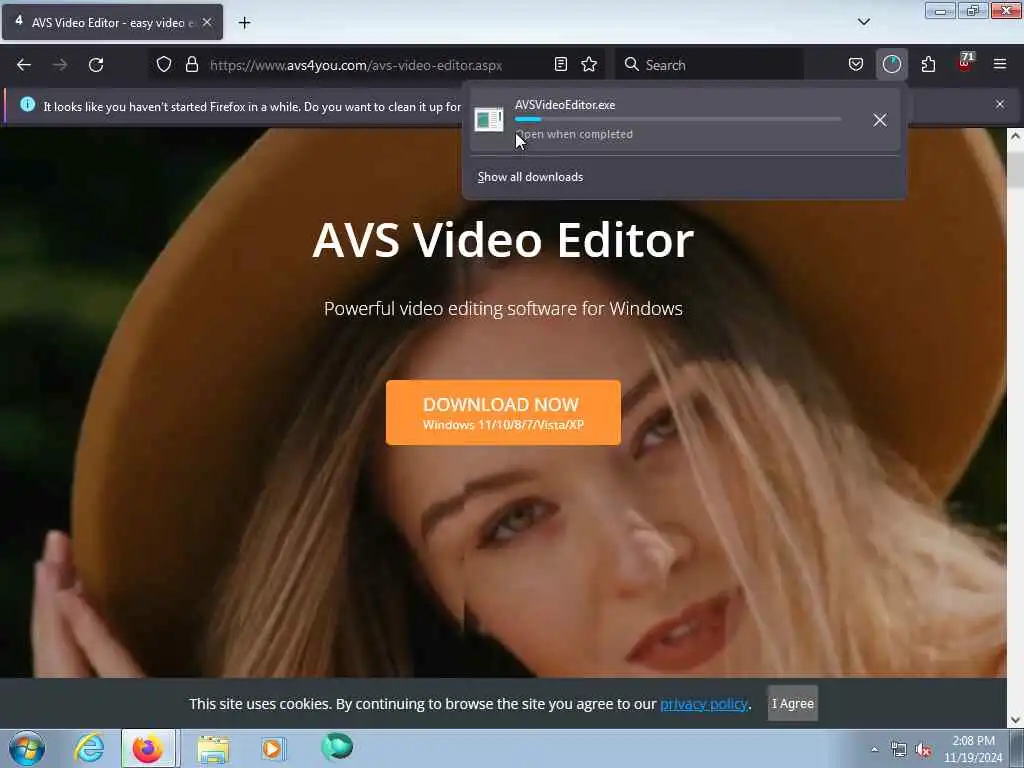Viewport: 1024px width, 768px height.
Task: Bookmark this page with the star icon
Action: pos(589,64)
